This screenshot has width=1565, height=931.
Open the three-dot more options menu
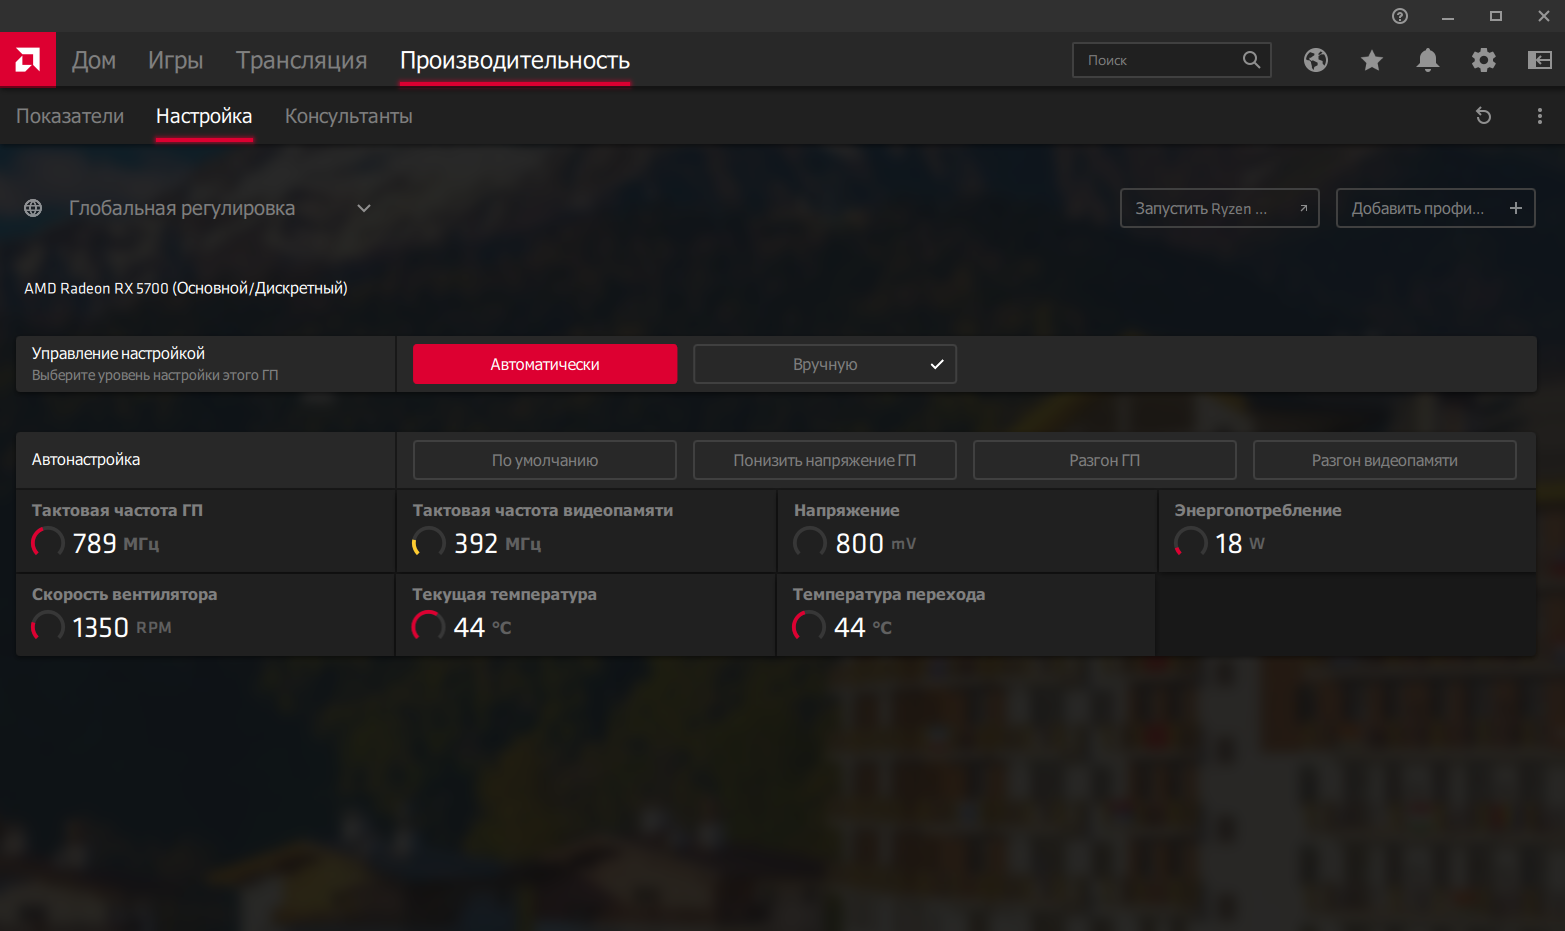[x=1540, y=116]
